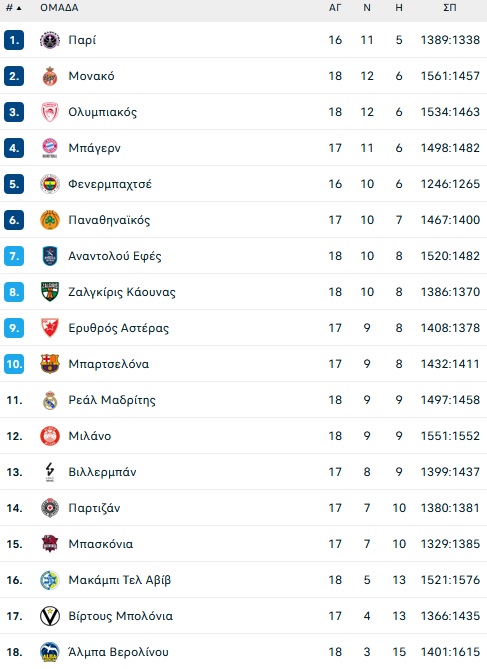This screenshot has height=669, width=487.
Task: Open the Μπαρτσελόνα crest icon
Action: (50, 364)
